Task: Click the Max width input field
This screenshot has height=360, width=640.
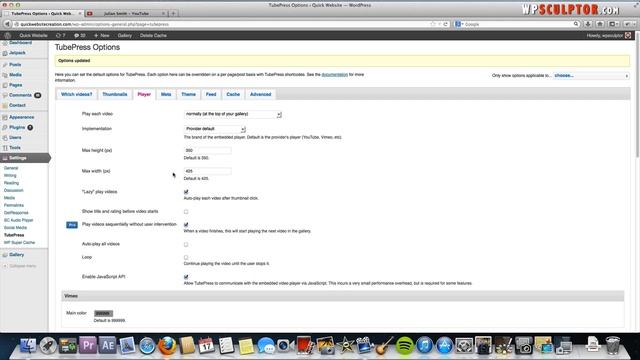Action: (208, 171)
